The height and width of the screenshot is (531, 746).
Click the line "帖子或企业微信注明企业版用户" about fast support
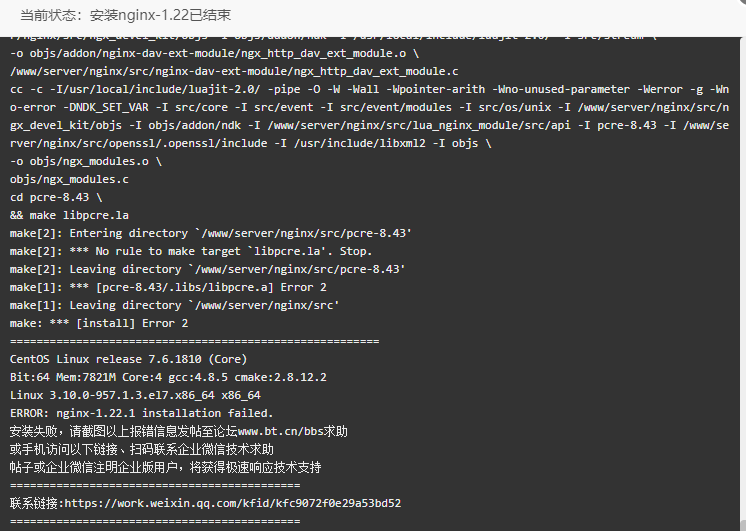coord(166,467)
